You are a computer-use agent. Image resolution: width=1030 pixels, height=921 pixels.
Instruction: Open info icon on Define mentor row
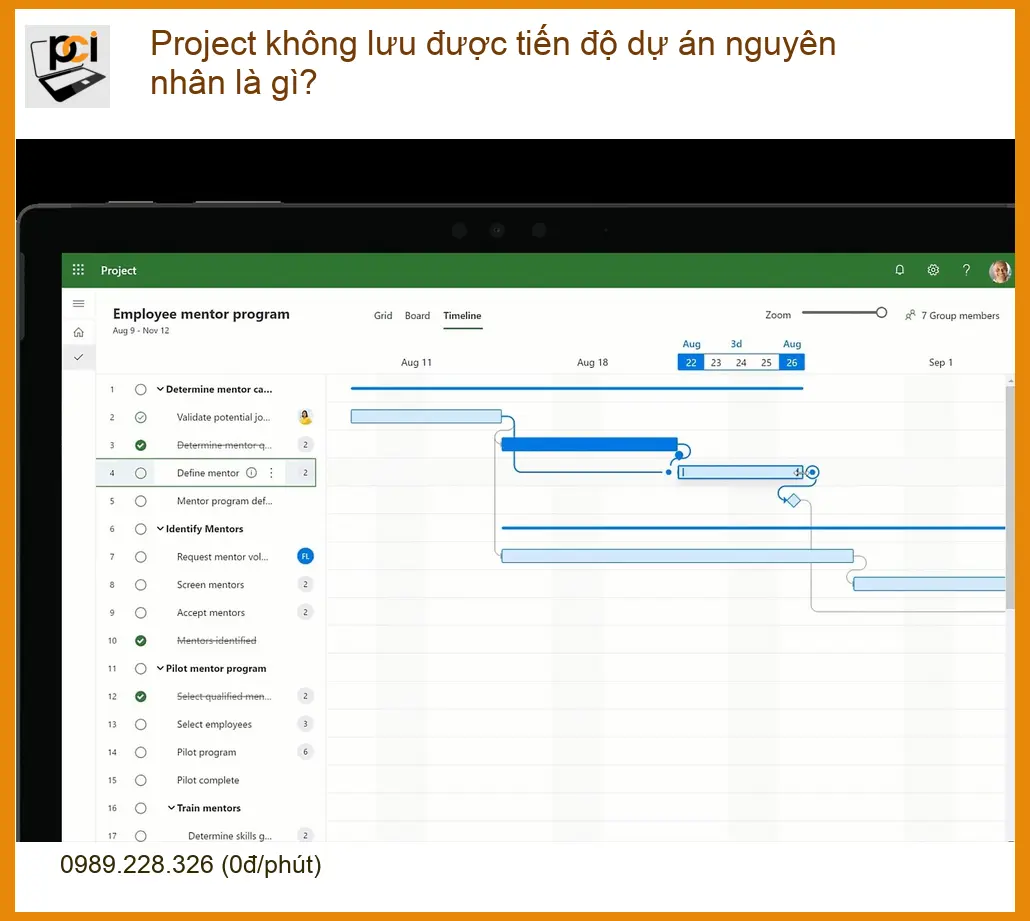[x=252, y=472]
